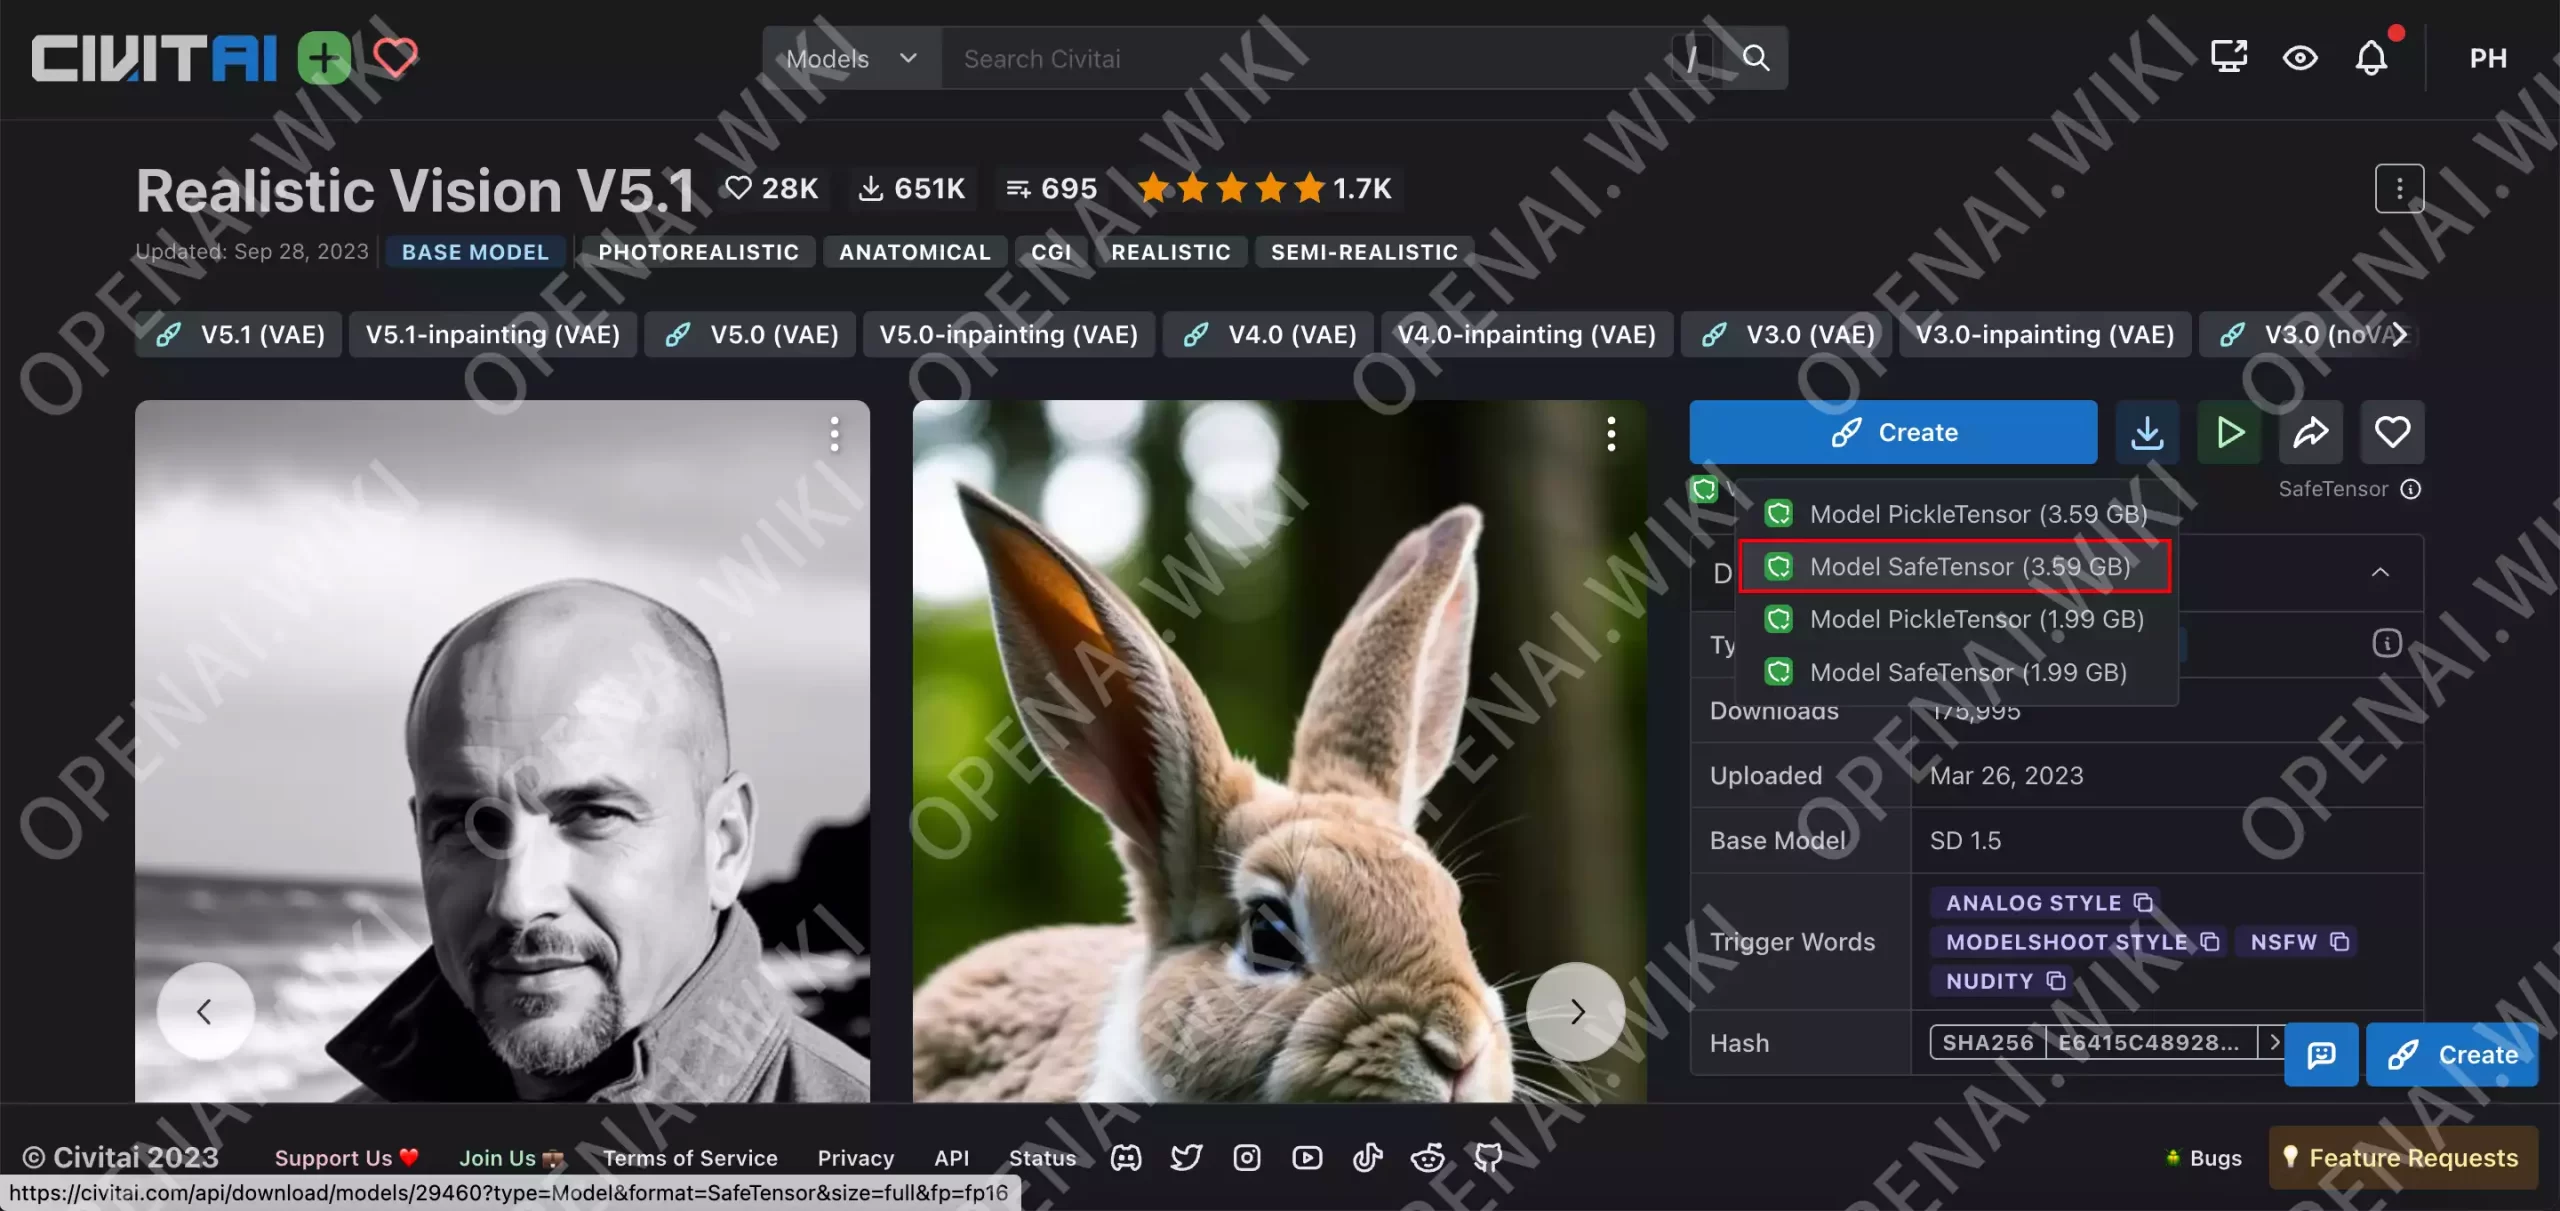The height and width of the screenshot is (1211, 2560).
Task: Switch to the V5.0 (VAE) version tab
Action: [x=749, y=334]
